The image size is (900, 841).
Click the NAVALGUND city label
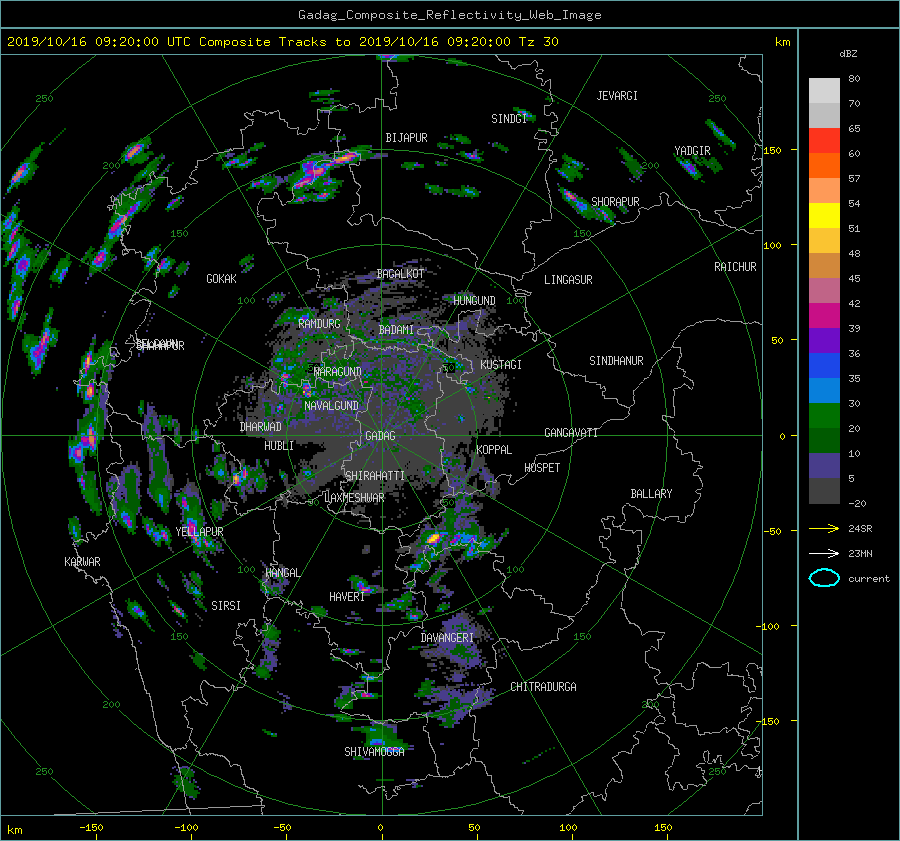(x=331, y=406)
